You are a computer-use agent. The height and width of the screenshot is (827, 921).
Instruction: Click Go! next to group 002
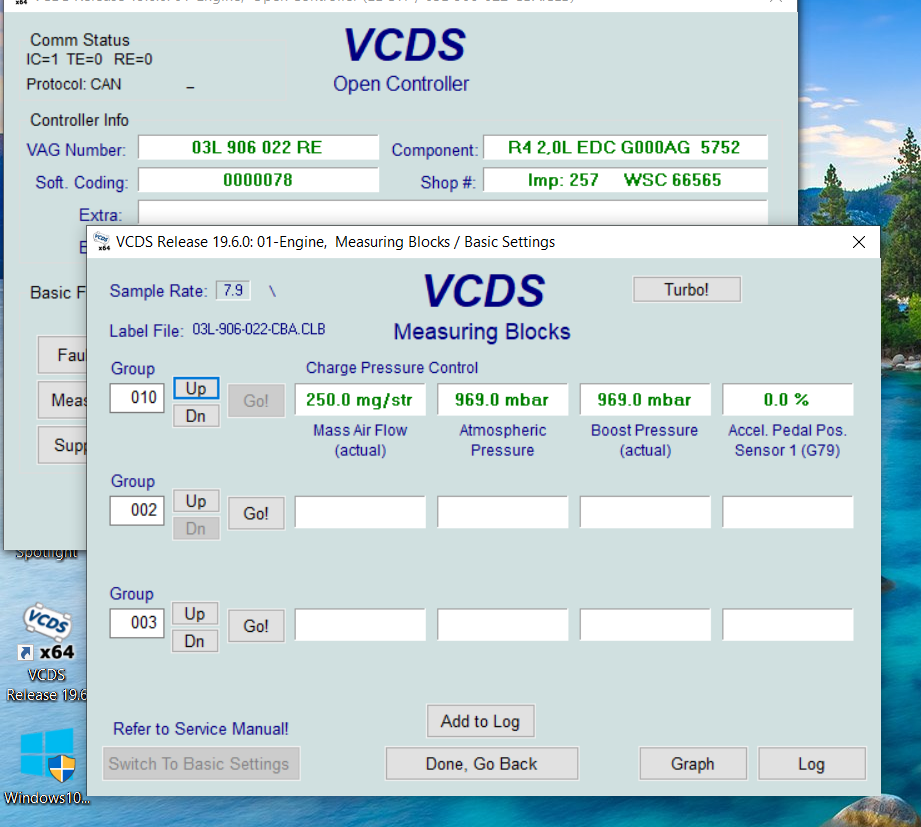coord(256,513)
